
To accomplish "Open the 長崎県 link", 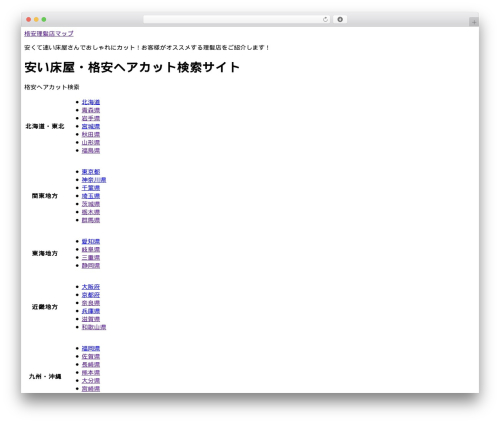I will point(91,365).
